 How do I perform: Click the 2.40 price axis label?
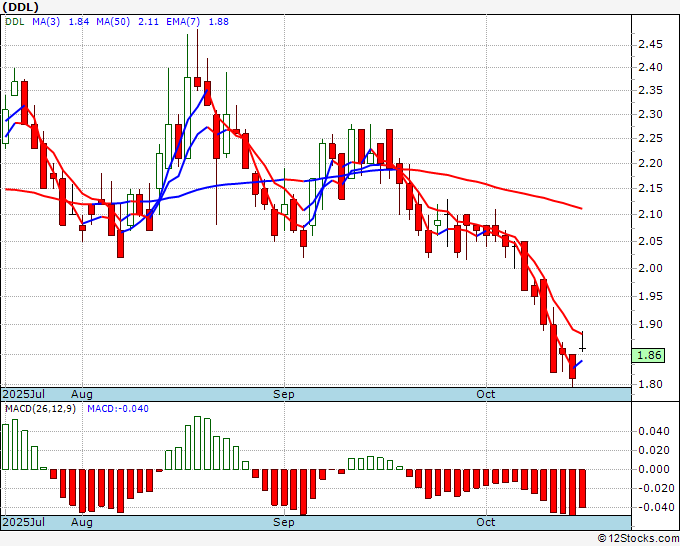650,67
